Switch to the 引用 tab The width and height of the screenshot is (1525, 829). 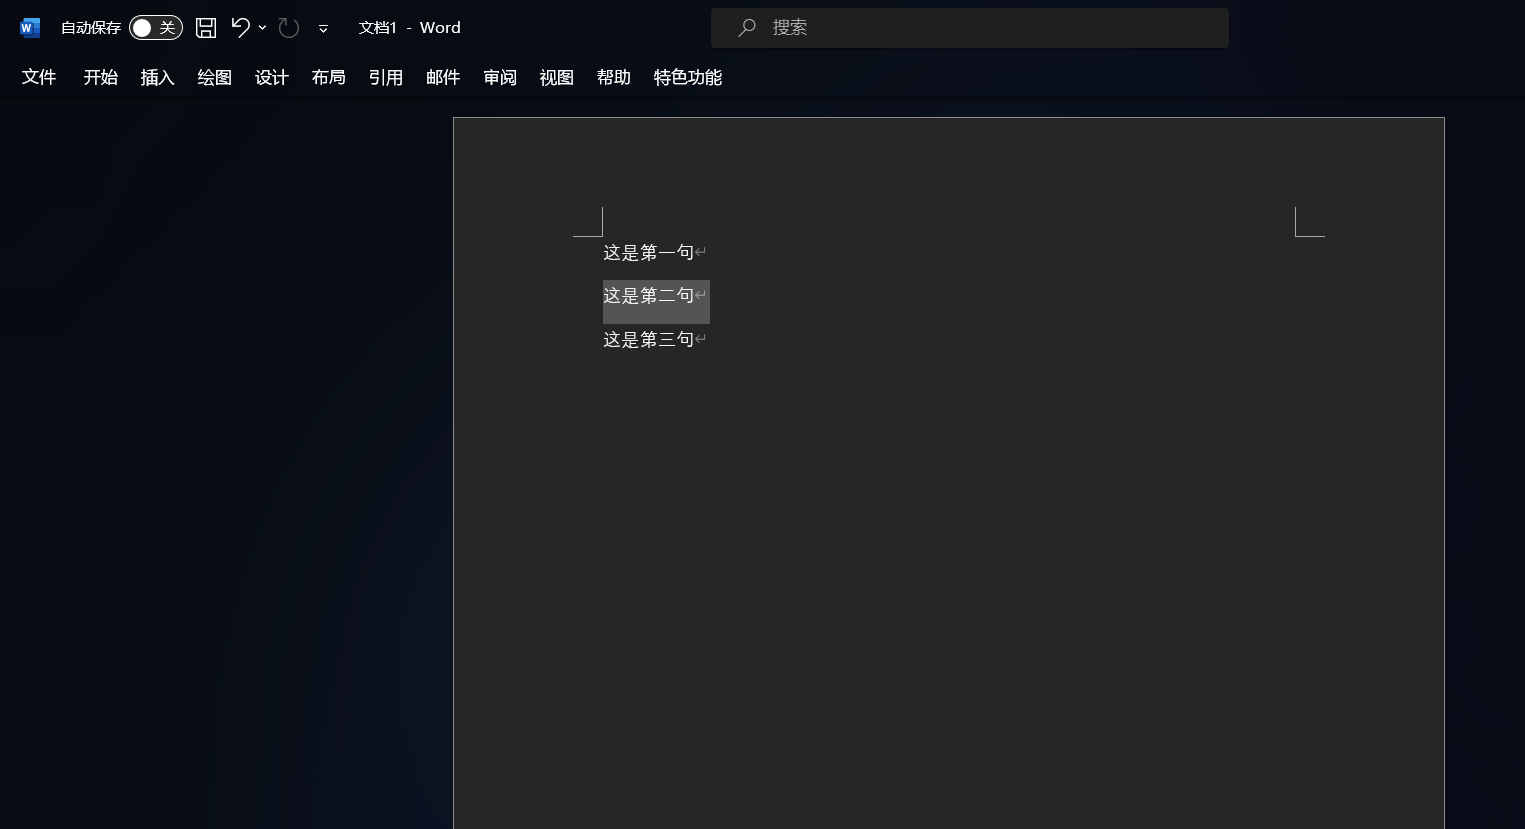click(x=385, y=78)
